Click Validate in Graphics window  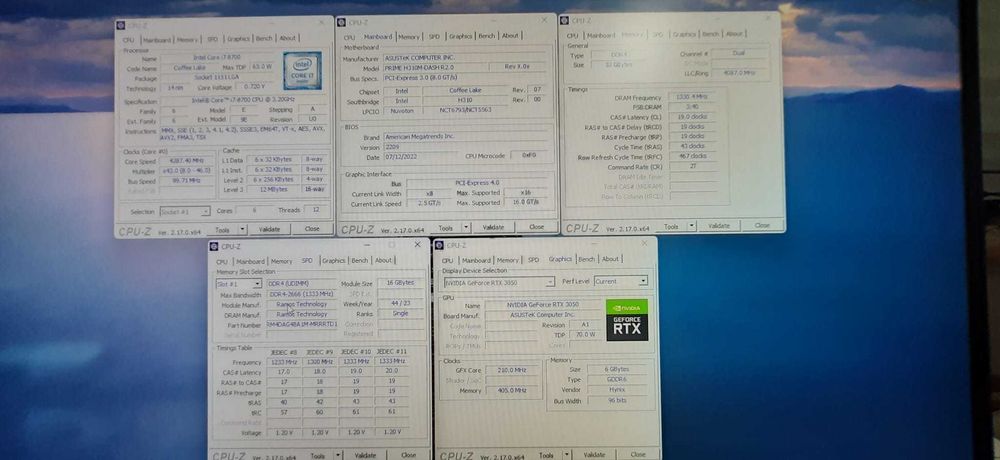(x=594, y=454)
